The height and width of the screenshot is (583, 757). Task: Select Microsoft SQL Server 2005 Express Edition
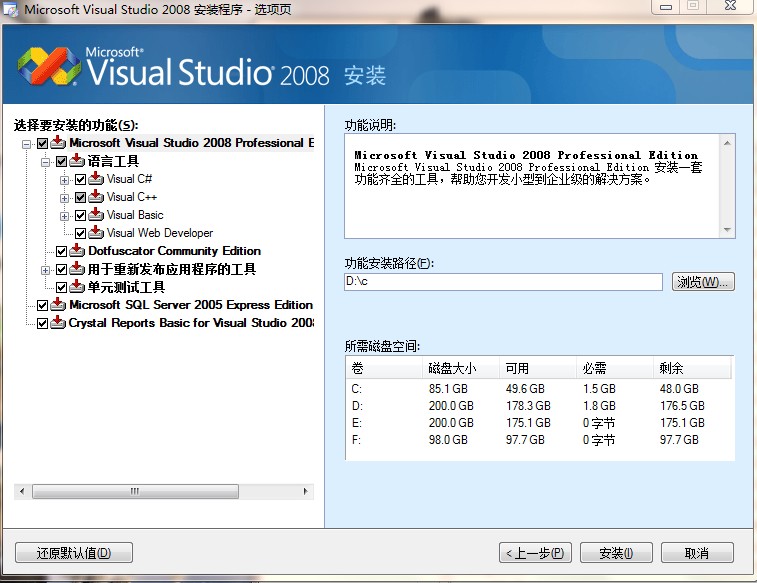[x=191, y=305]
